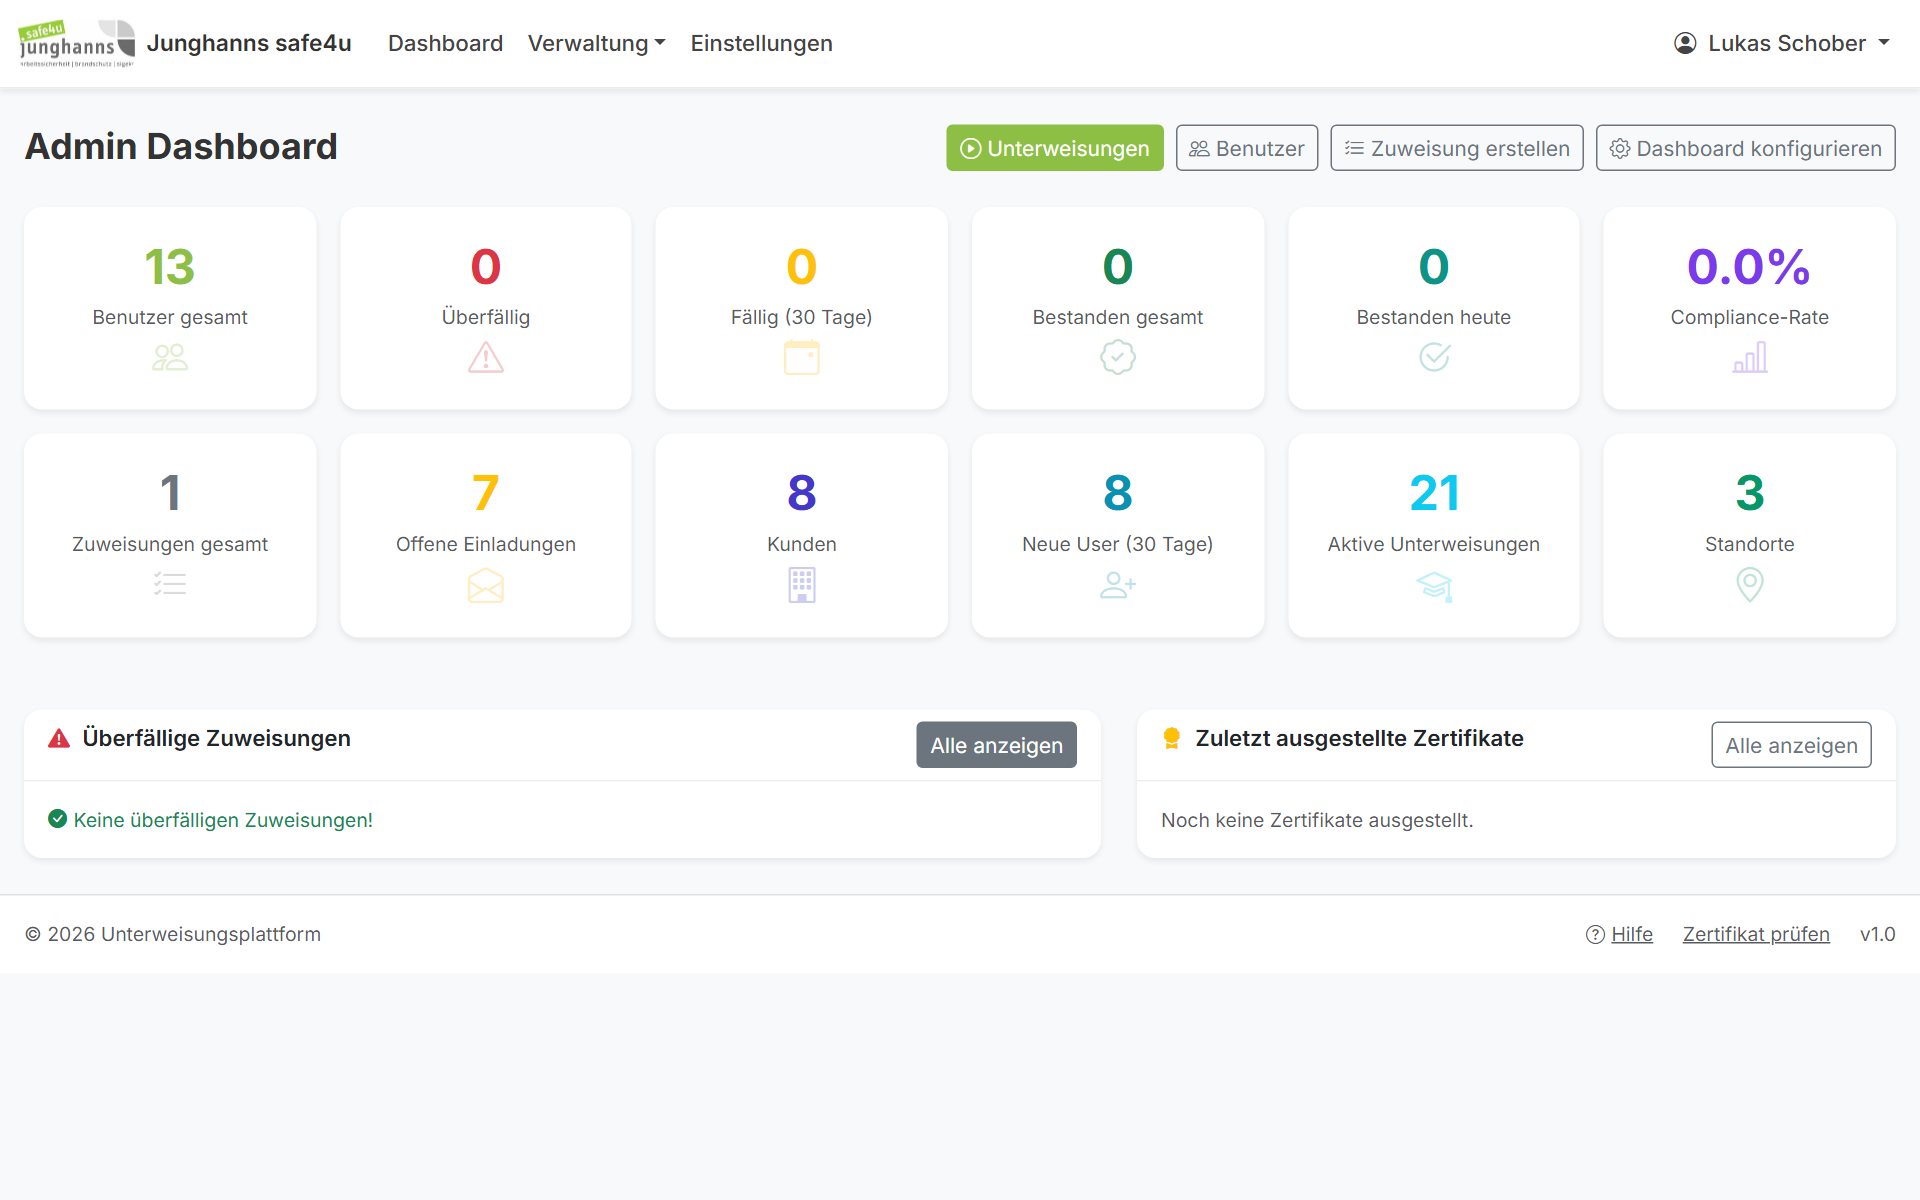
Task: Click the add-user icon under Neue User
Action: point(1118,584)
